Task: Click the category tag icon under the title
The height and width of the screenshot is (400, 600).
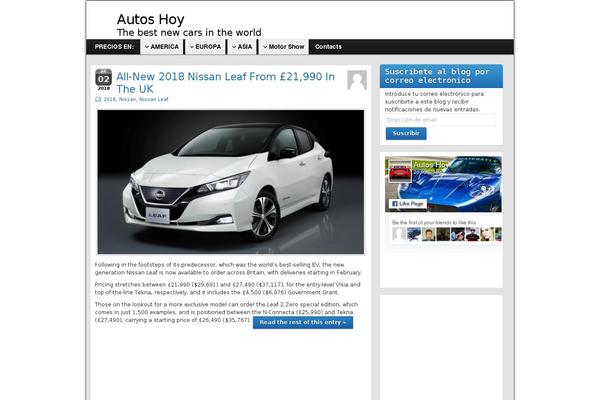Action: (x=98, y=99)
